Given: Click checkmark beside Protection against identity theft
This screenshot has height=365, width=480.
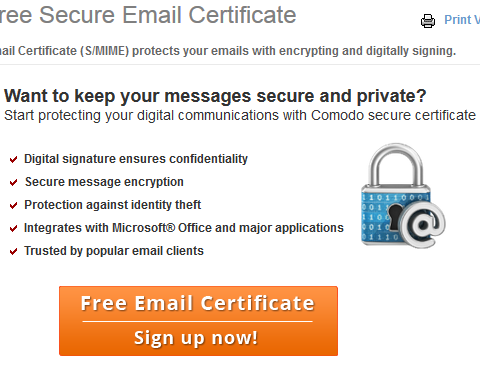Looking at the screenshot, I should (x=13, y=205).
